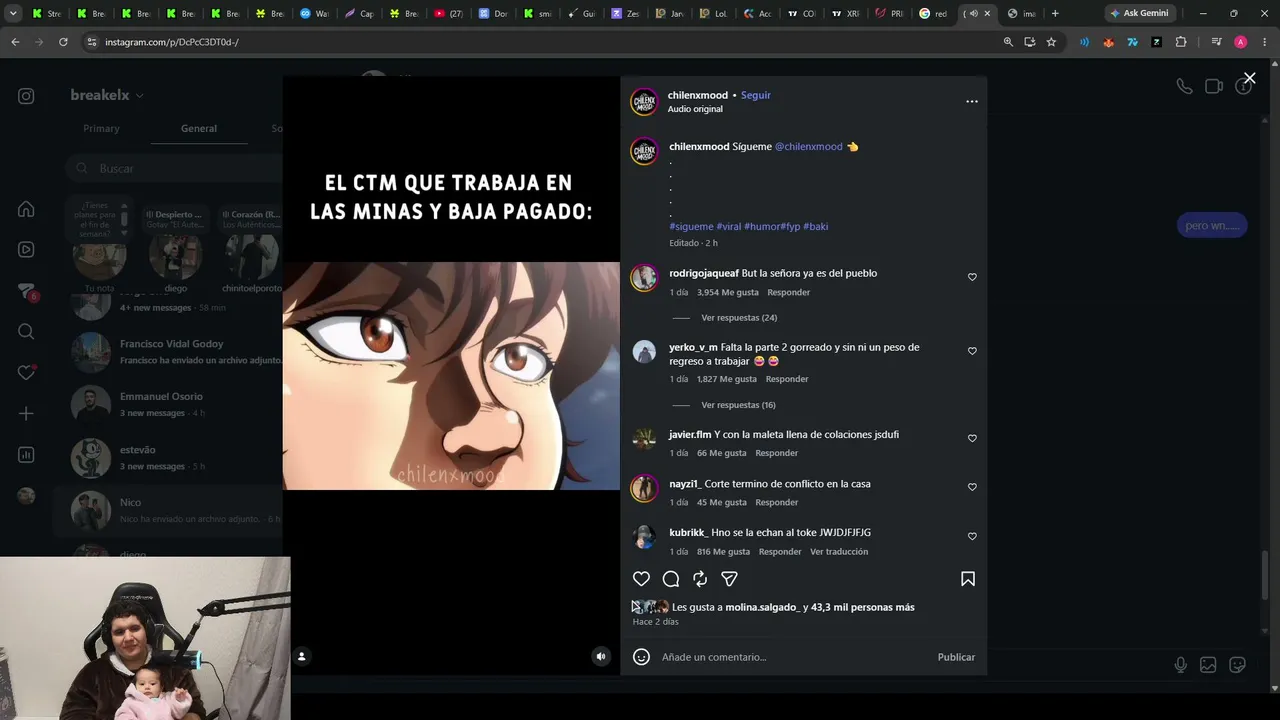1280x720 pixels.
Task: Like javier.flm's comment
Action: point(972,438)
